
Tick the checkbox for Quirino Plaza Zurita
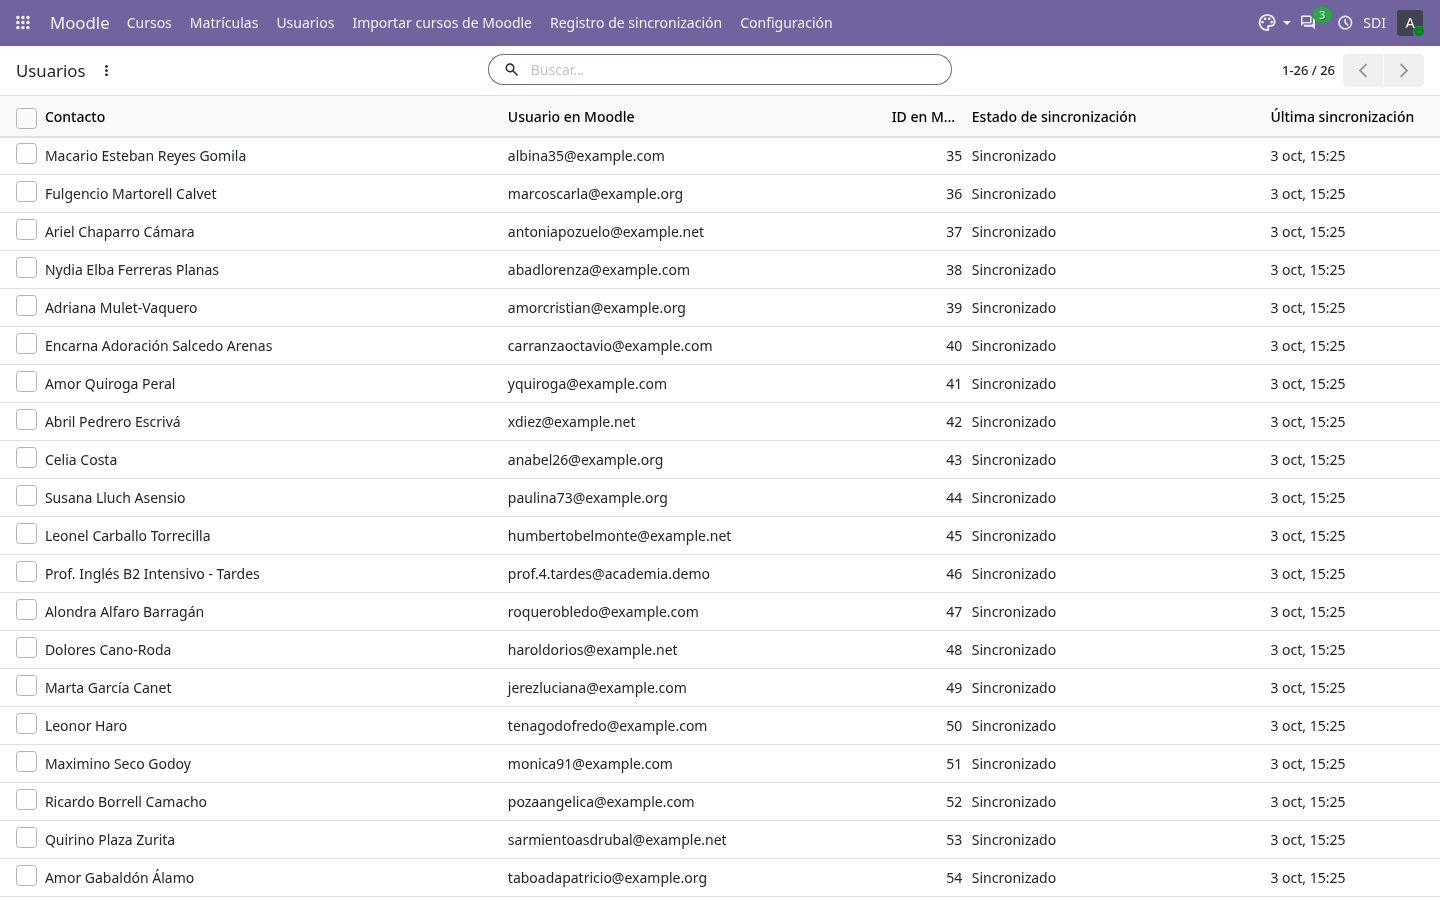point(26,838)
